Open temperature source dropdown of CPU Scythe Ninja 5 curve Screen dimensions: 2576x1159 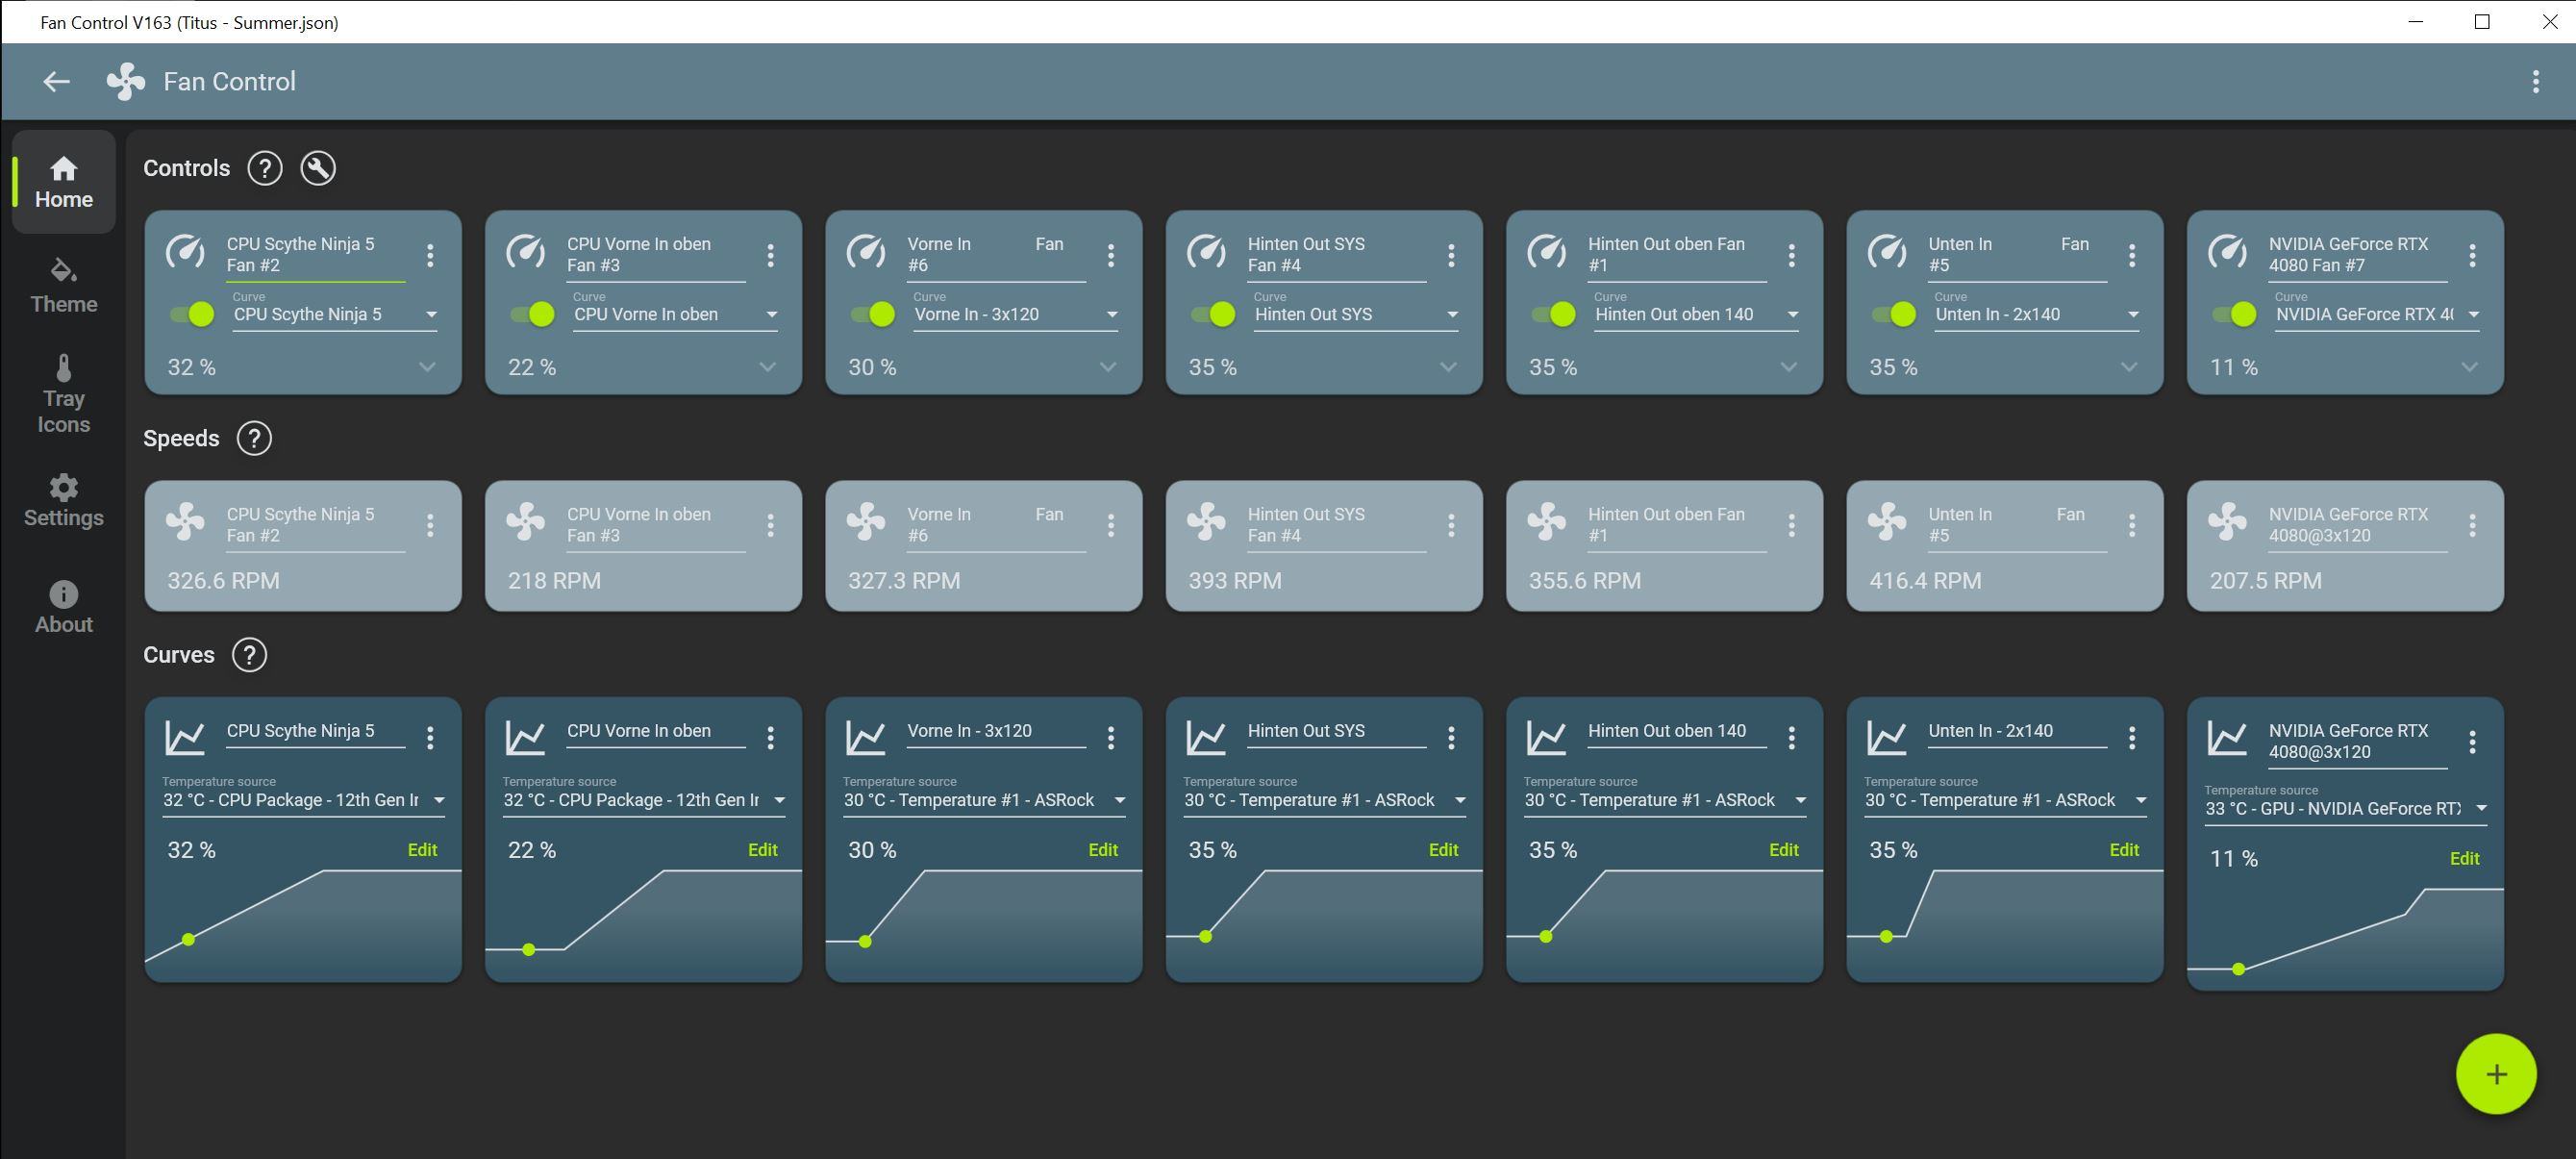click(304, 800)
